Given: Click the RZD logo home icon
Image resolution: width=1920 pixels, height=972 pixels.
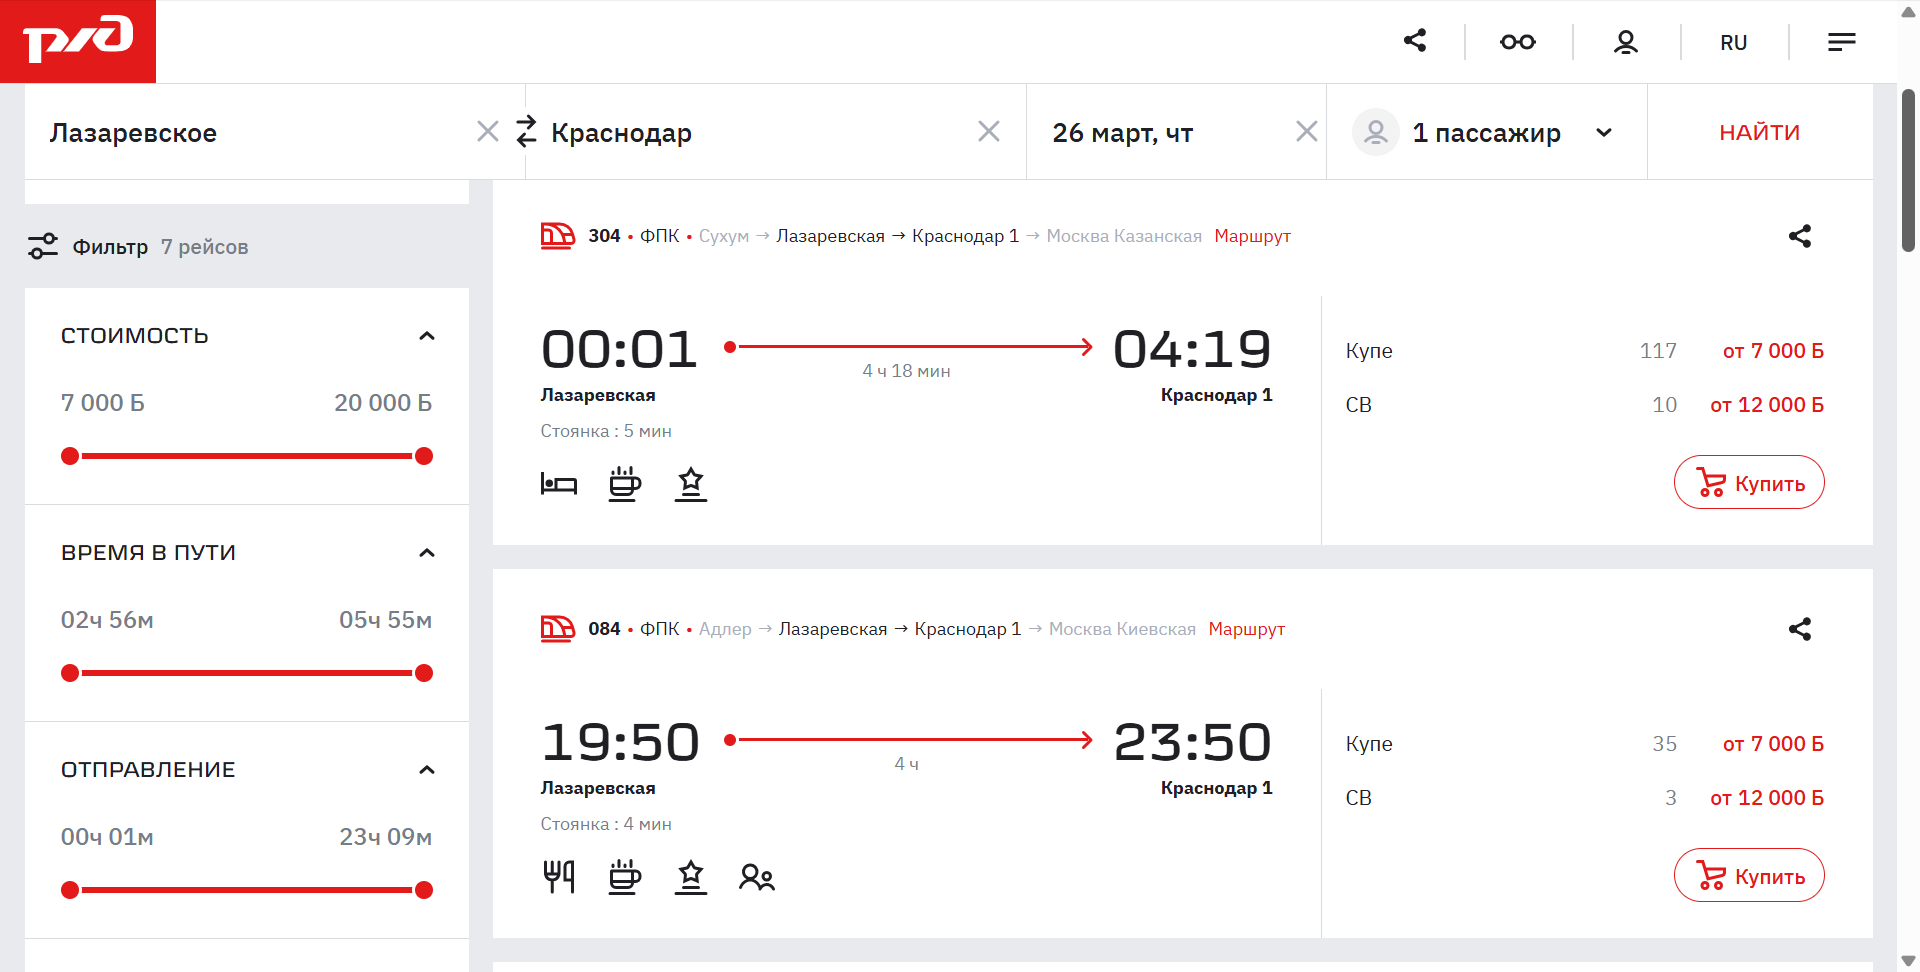Looking at the screenshot, I should (78, 41).
